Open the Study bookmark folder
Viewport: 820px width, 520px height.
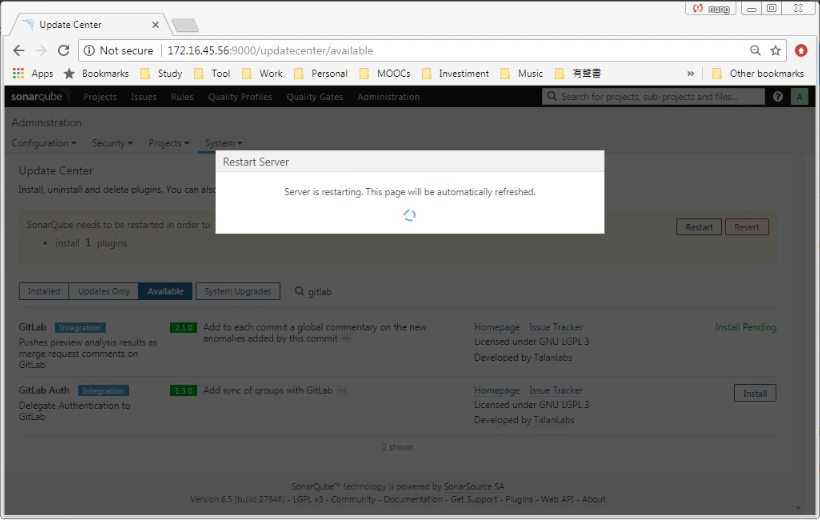tap(161, 74)
